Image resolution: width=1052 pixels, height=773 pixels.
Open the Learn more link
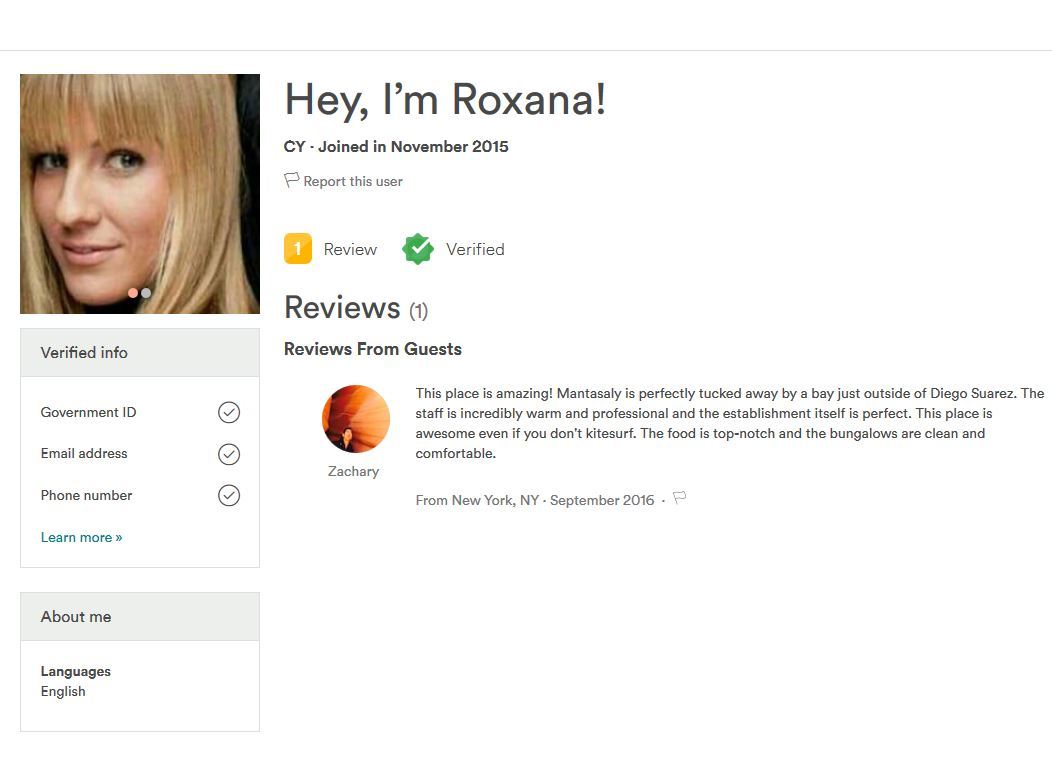81,537
